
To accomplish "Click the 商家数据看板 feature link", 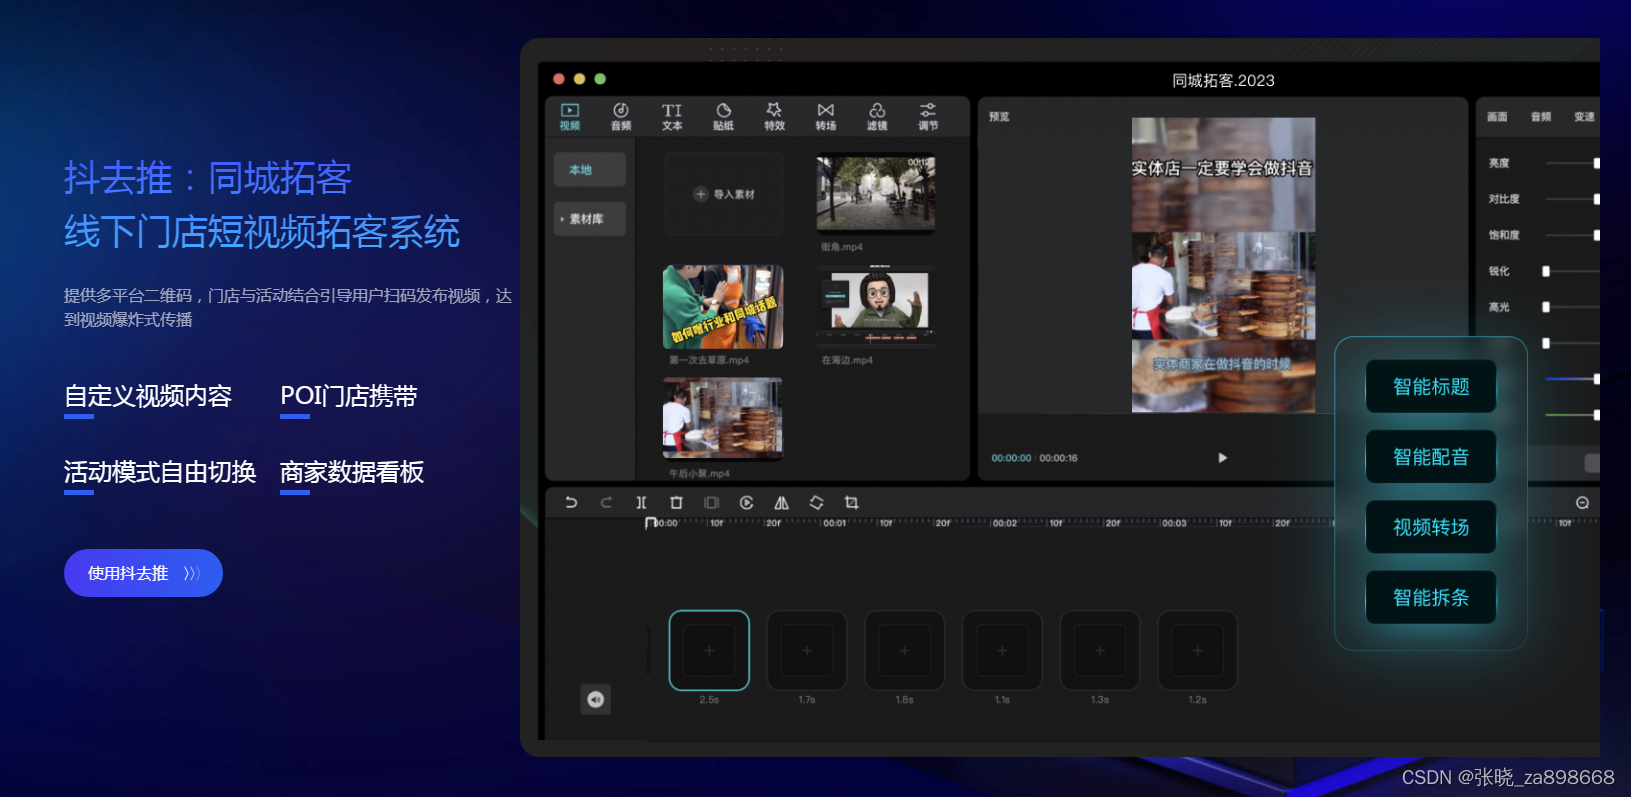I will pos(352,472).
